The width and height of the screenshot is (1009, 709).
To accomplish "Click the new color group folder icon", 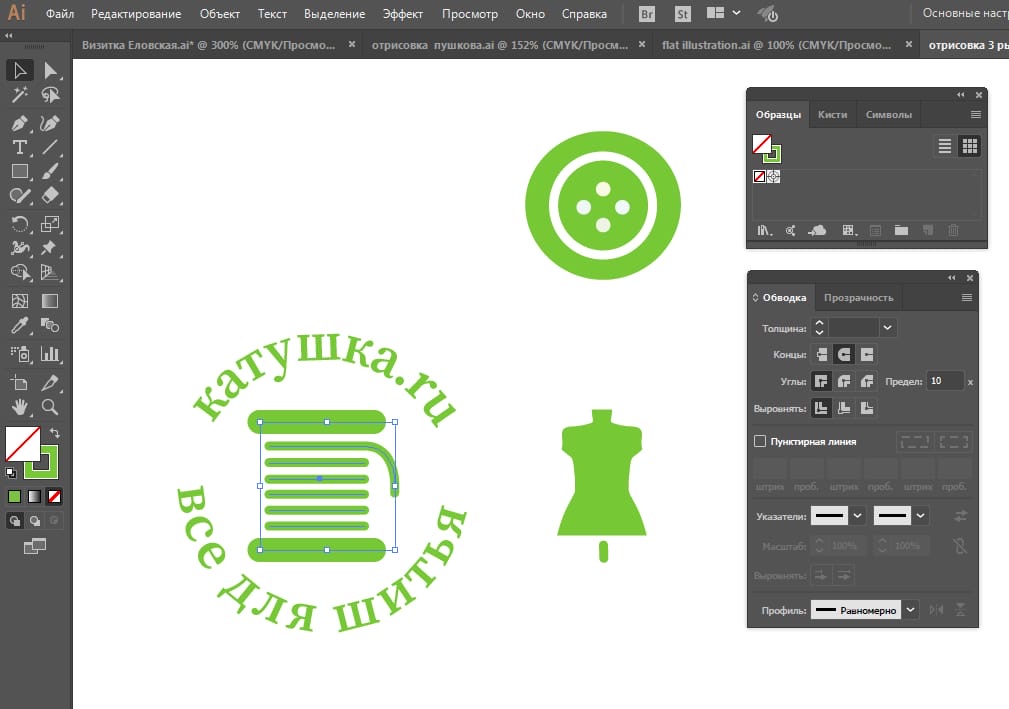I will (901, 230).
